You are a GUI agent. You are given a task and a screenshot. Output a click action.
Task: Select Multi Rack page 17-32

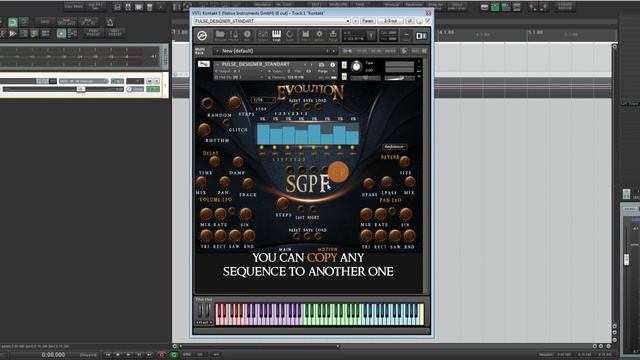click(x=362, y=51)
